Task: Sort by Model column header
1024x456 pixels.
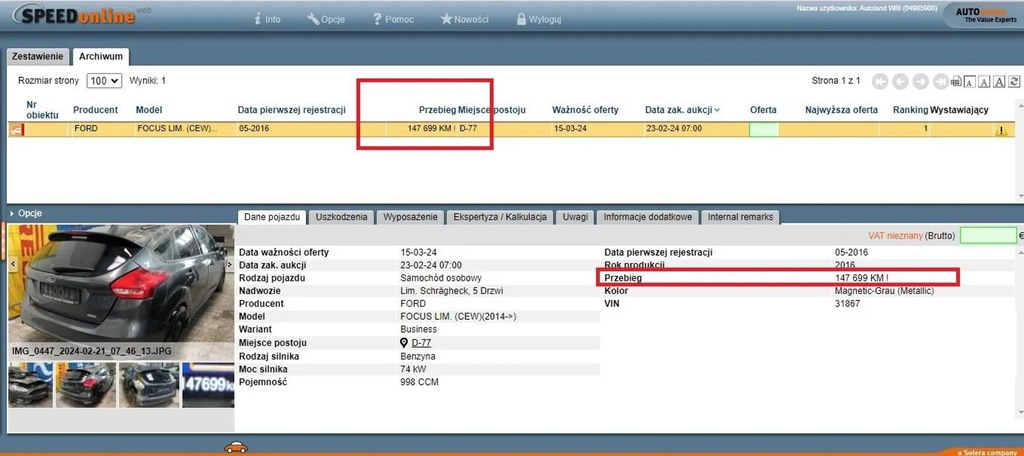Action: (x=149, y=110)
